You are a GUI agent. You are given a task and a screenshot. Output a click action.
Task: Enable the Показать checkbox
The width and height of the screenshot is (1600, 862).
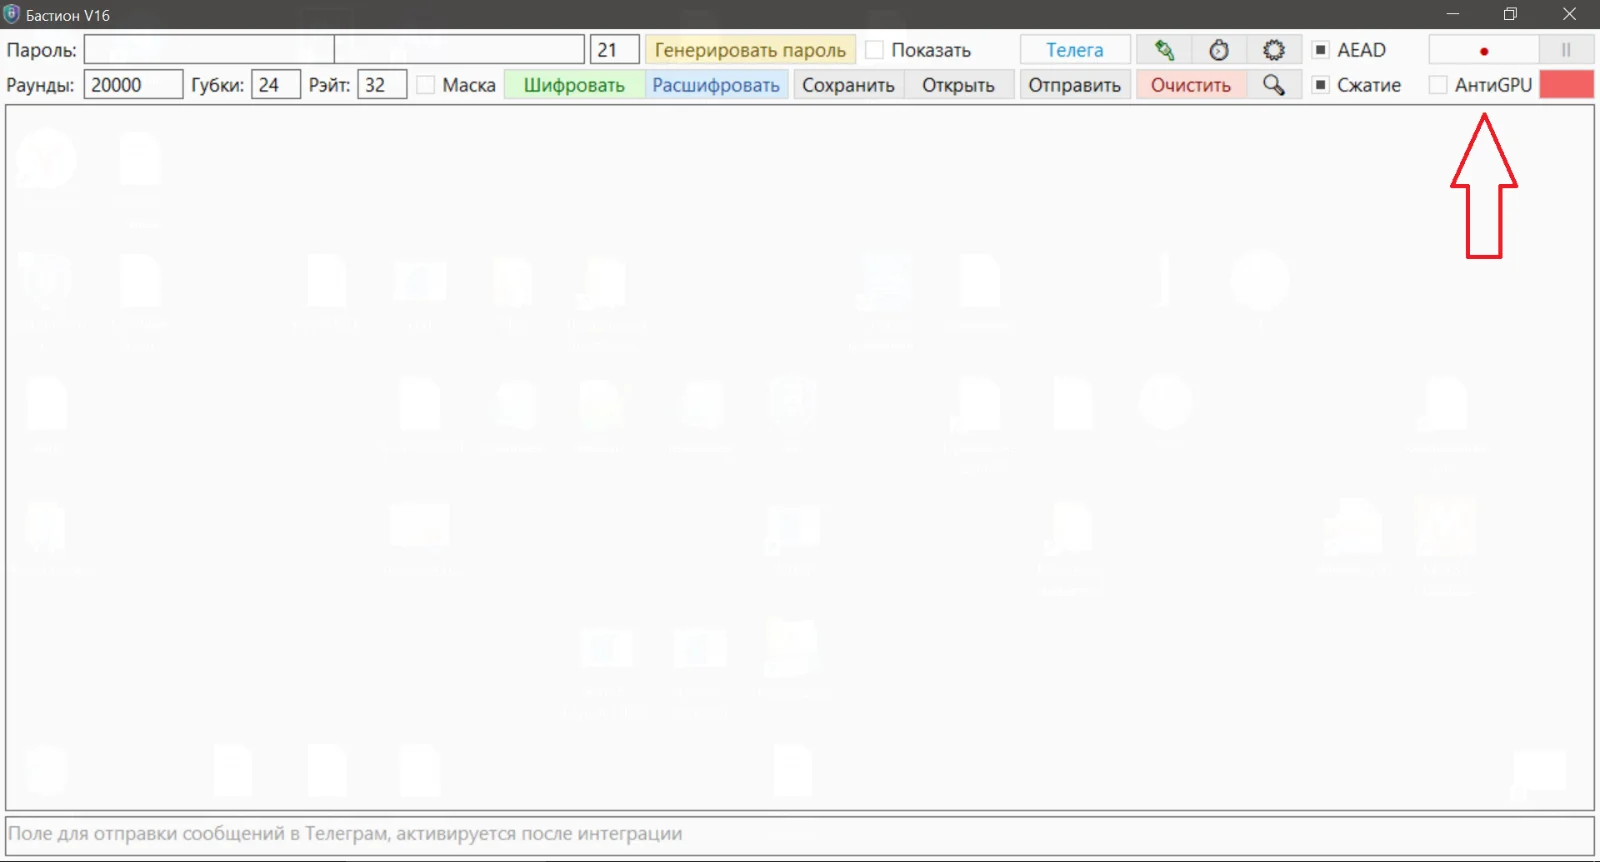pos(875,50)
